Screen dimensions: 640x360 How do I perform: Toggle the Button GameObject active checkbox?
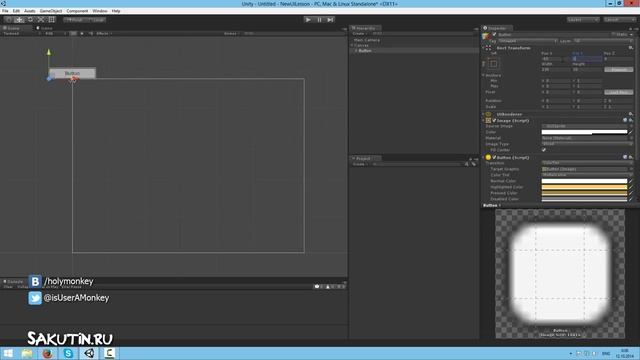pos(494,35)
